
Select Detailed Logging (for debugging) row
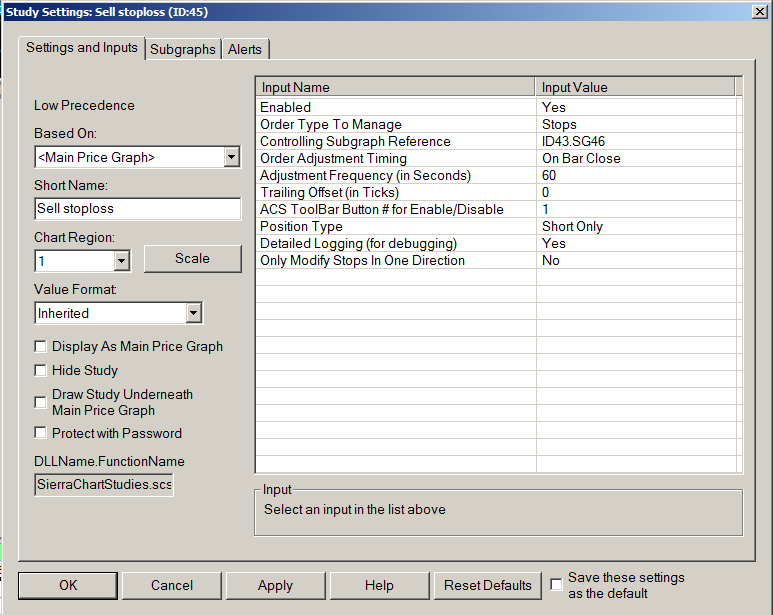pyautogui.click(x=498, y=243)
